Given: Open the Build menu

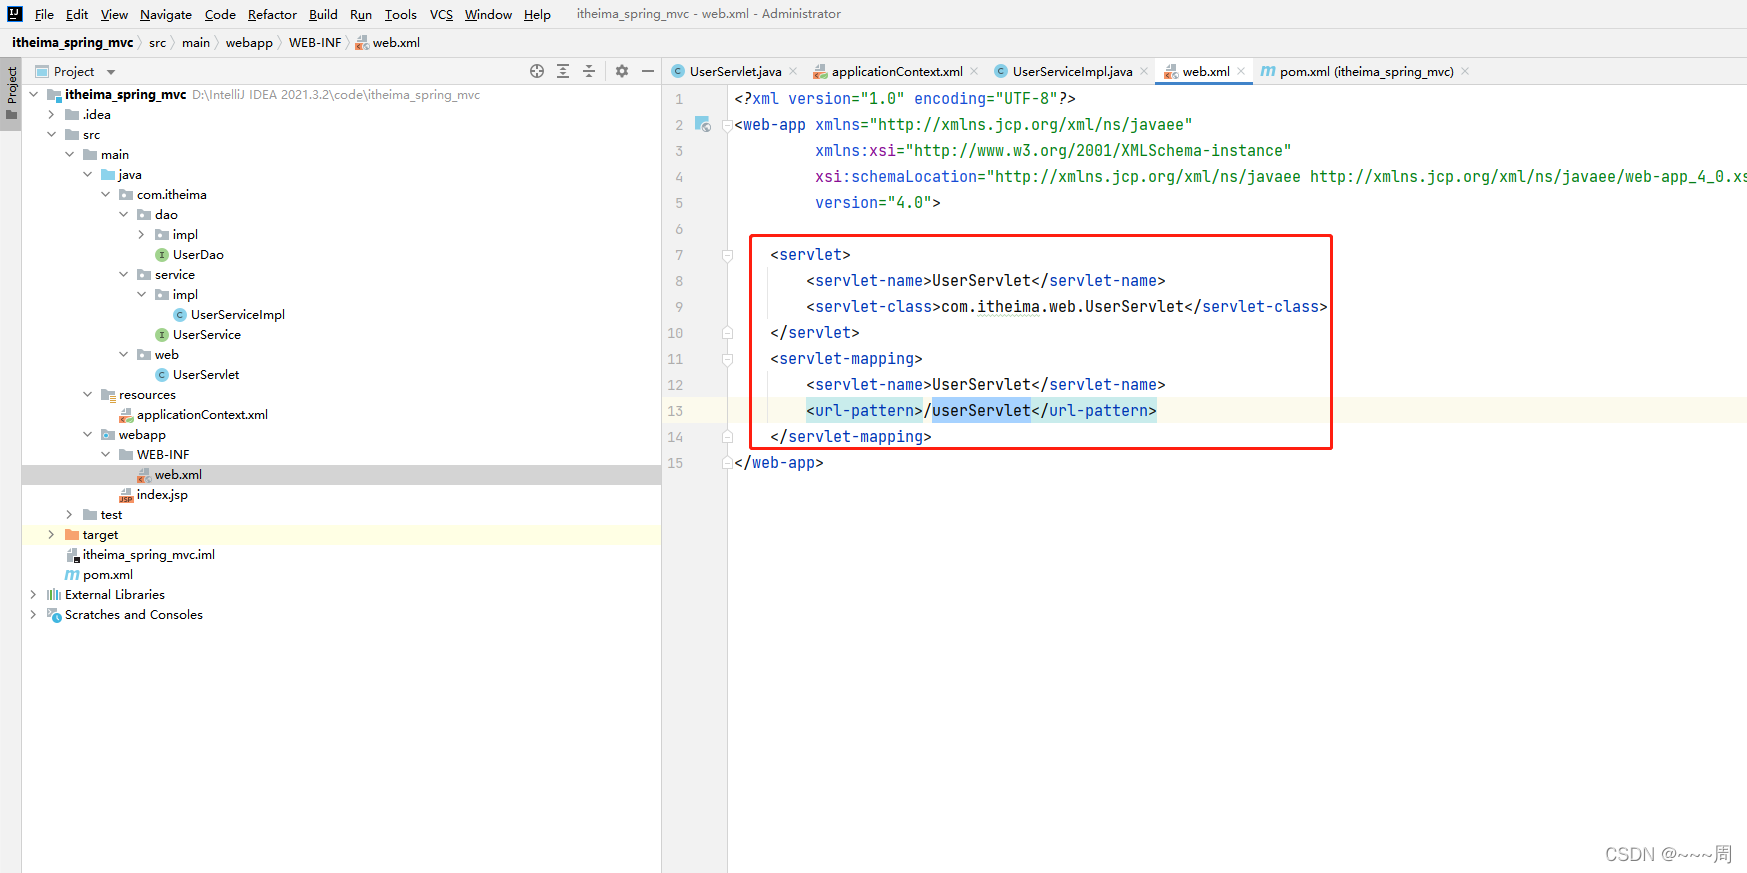Looking at the screenshot, I should pos(323,14).
